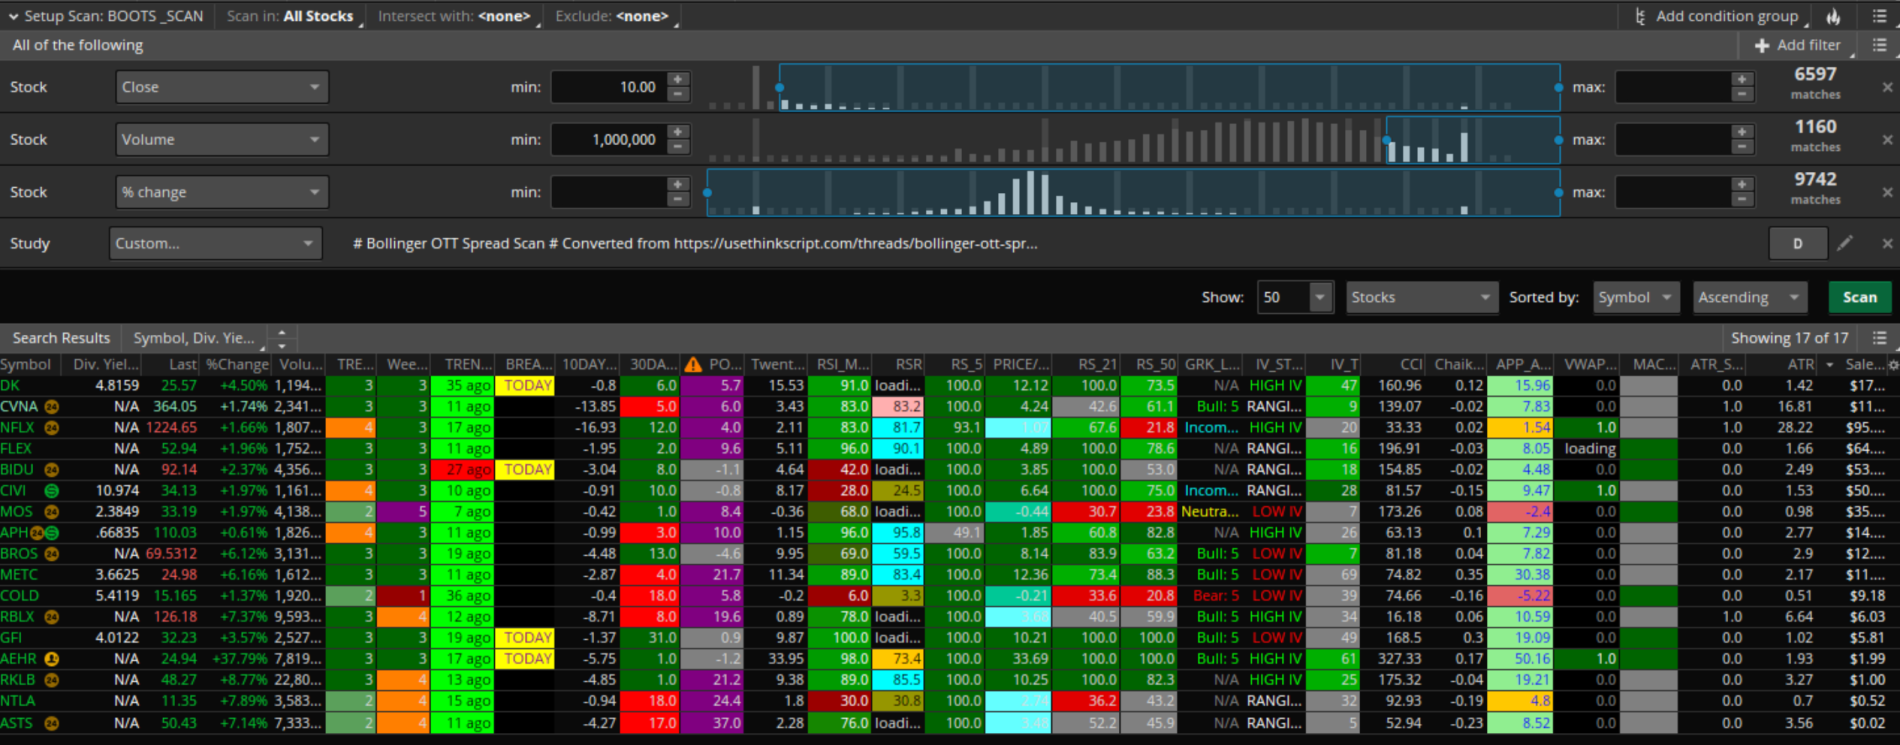
Task: Click the % change min input field
Action: (608, 192)
